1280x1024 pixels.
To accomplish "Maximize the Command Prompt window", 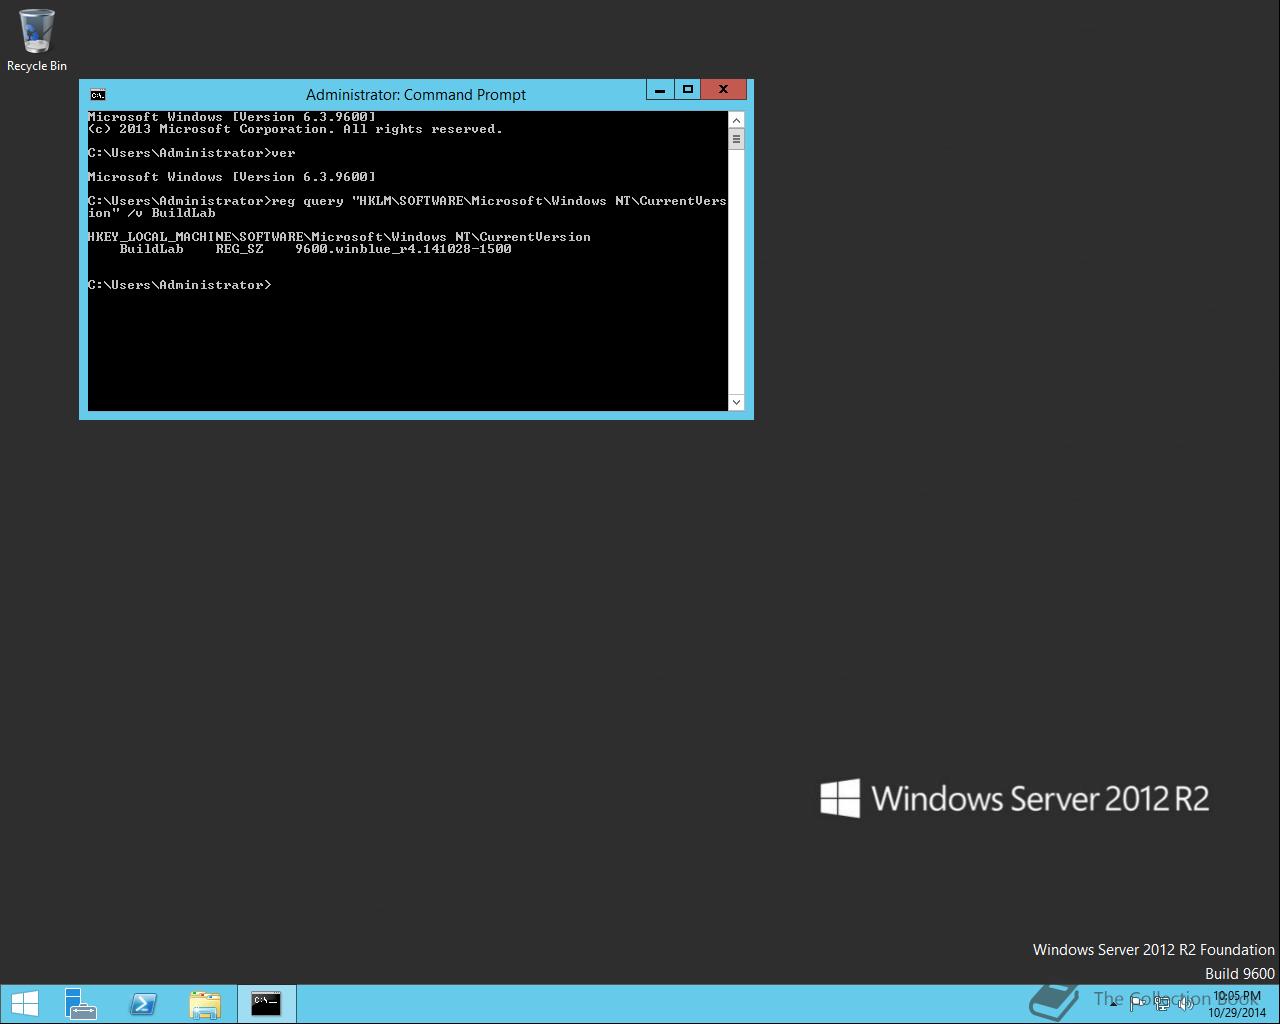I will 688,90.
